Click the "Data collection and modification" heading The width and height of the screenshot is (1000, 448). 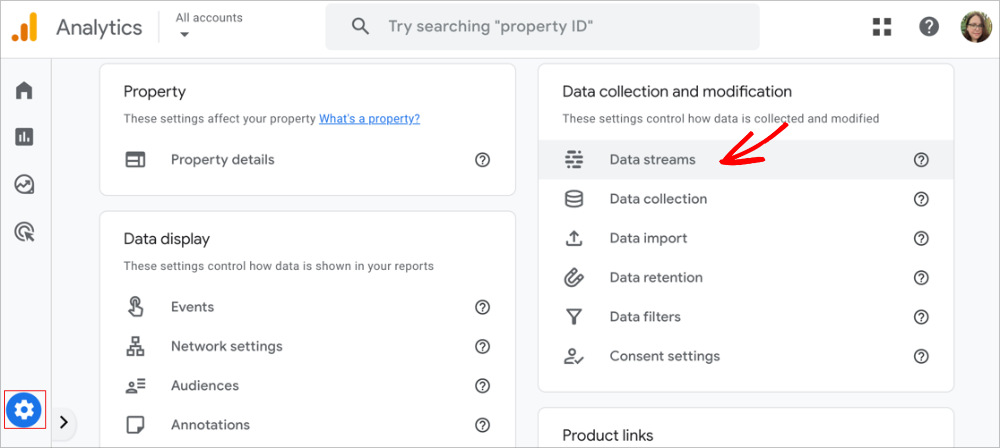point(677,92)
